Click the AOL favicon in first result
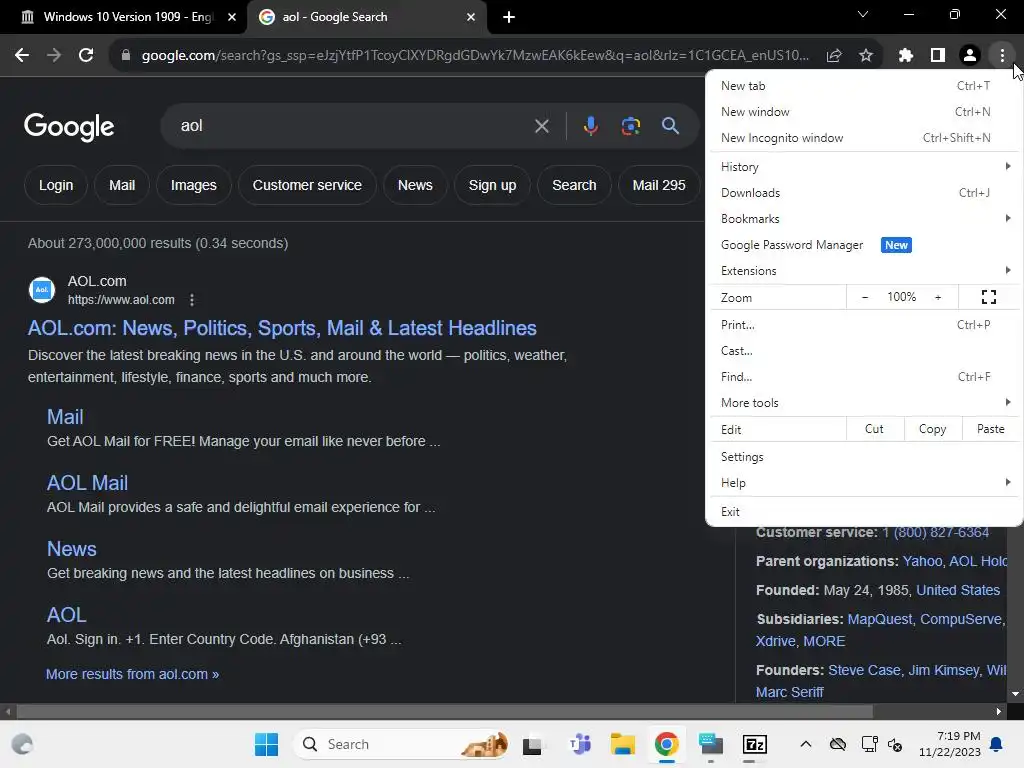 [42, 290]
